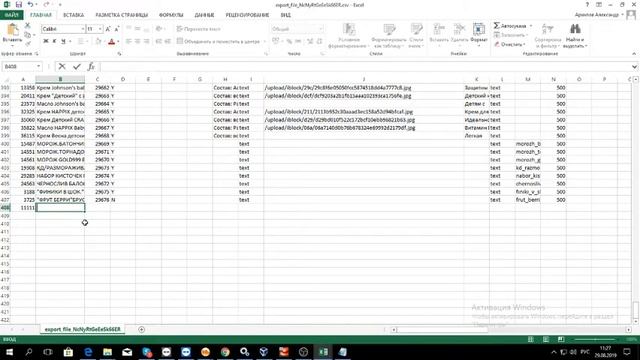Screen dimensions: 640x360
Task: Switch to the РАЗМЕТКА СТРАНИЦЫ tab
Action: [122, 15]
